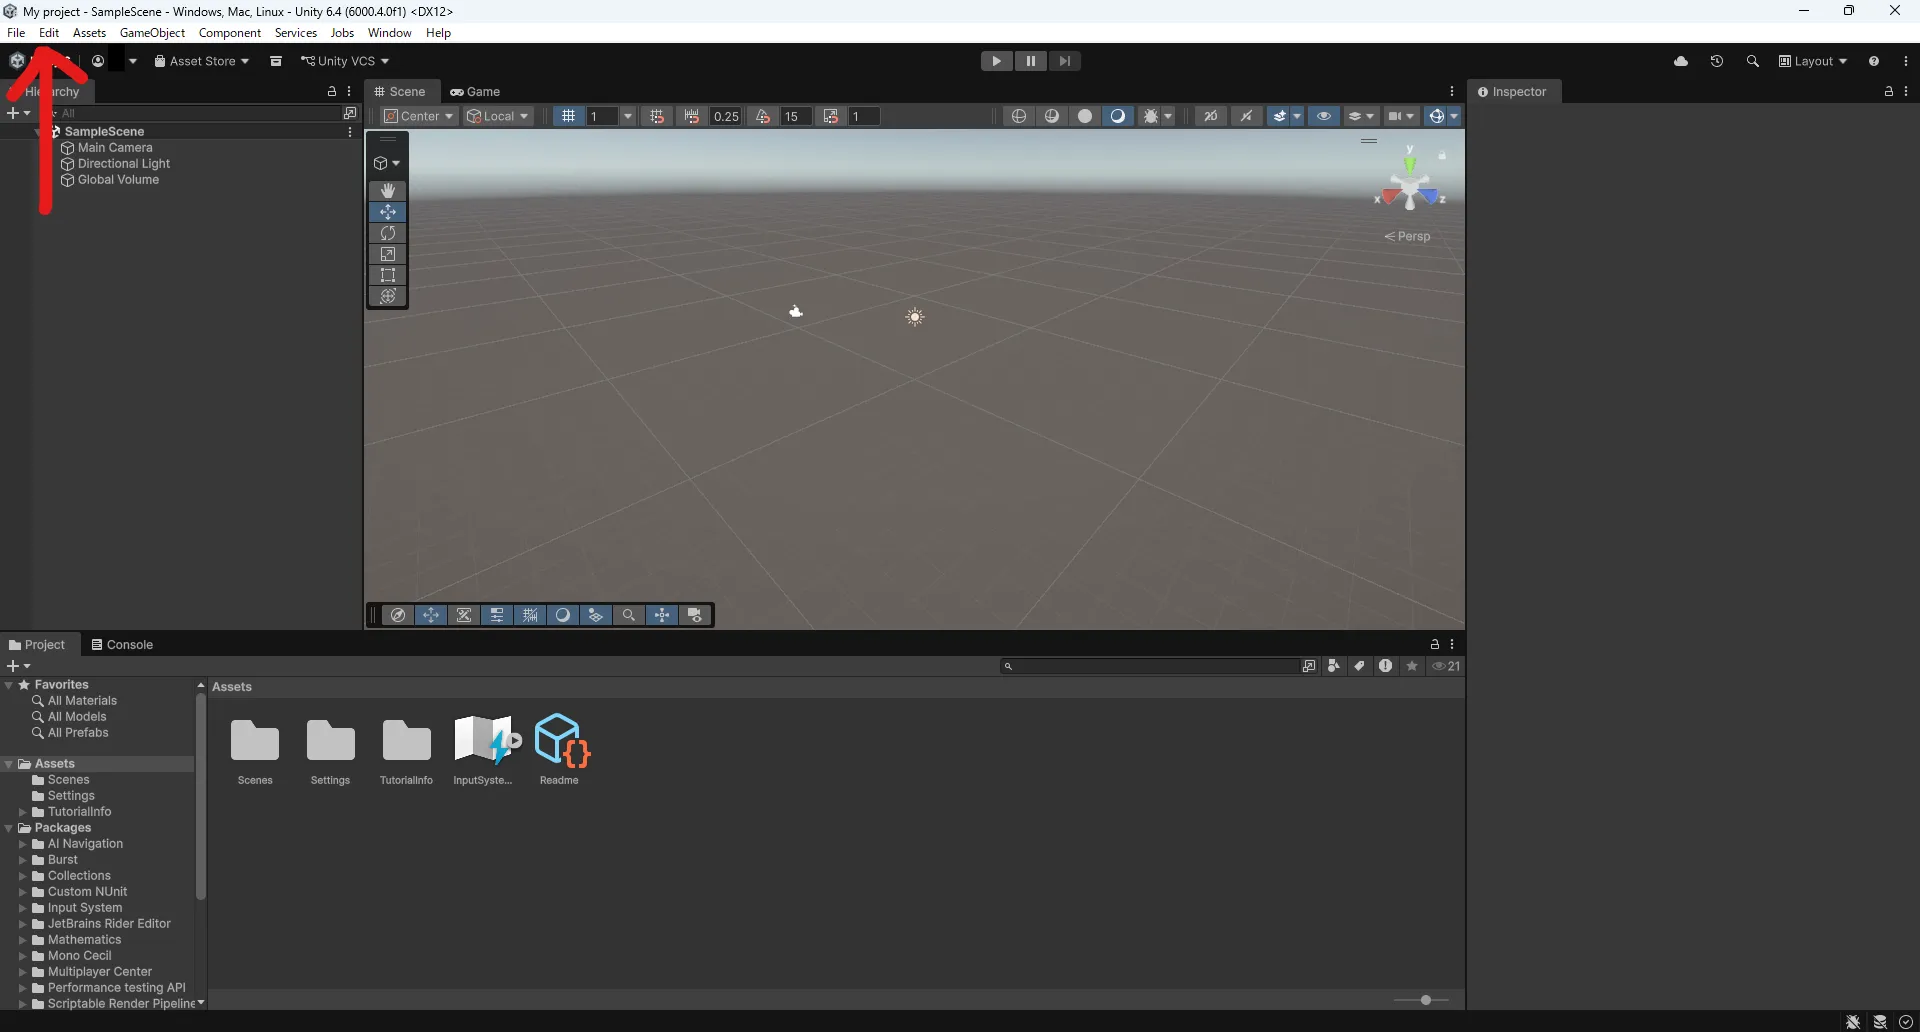Viewport: 1920px width, 1032px height.
Task: Open the Layout dropdown
Action: (1813, 61)
